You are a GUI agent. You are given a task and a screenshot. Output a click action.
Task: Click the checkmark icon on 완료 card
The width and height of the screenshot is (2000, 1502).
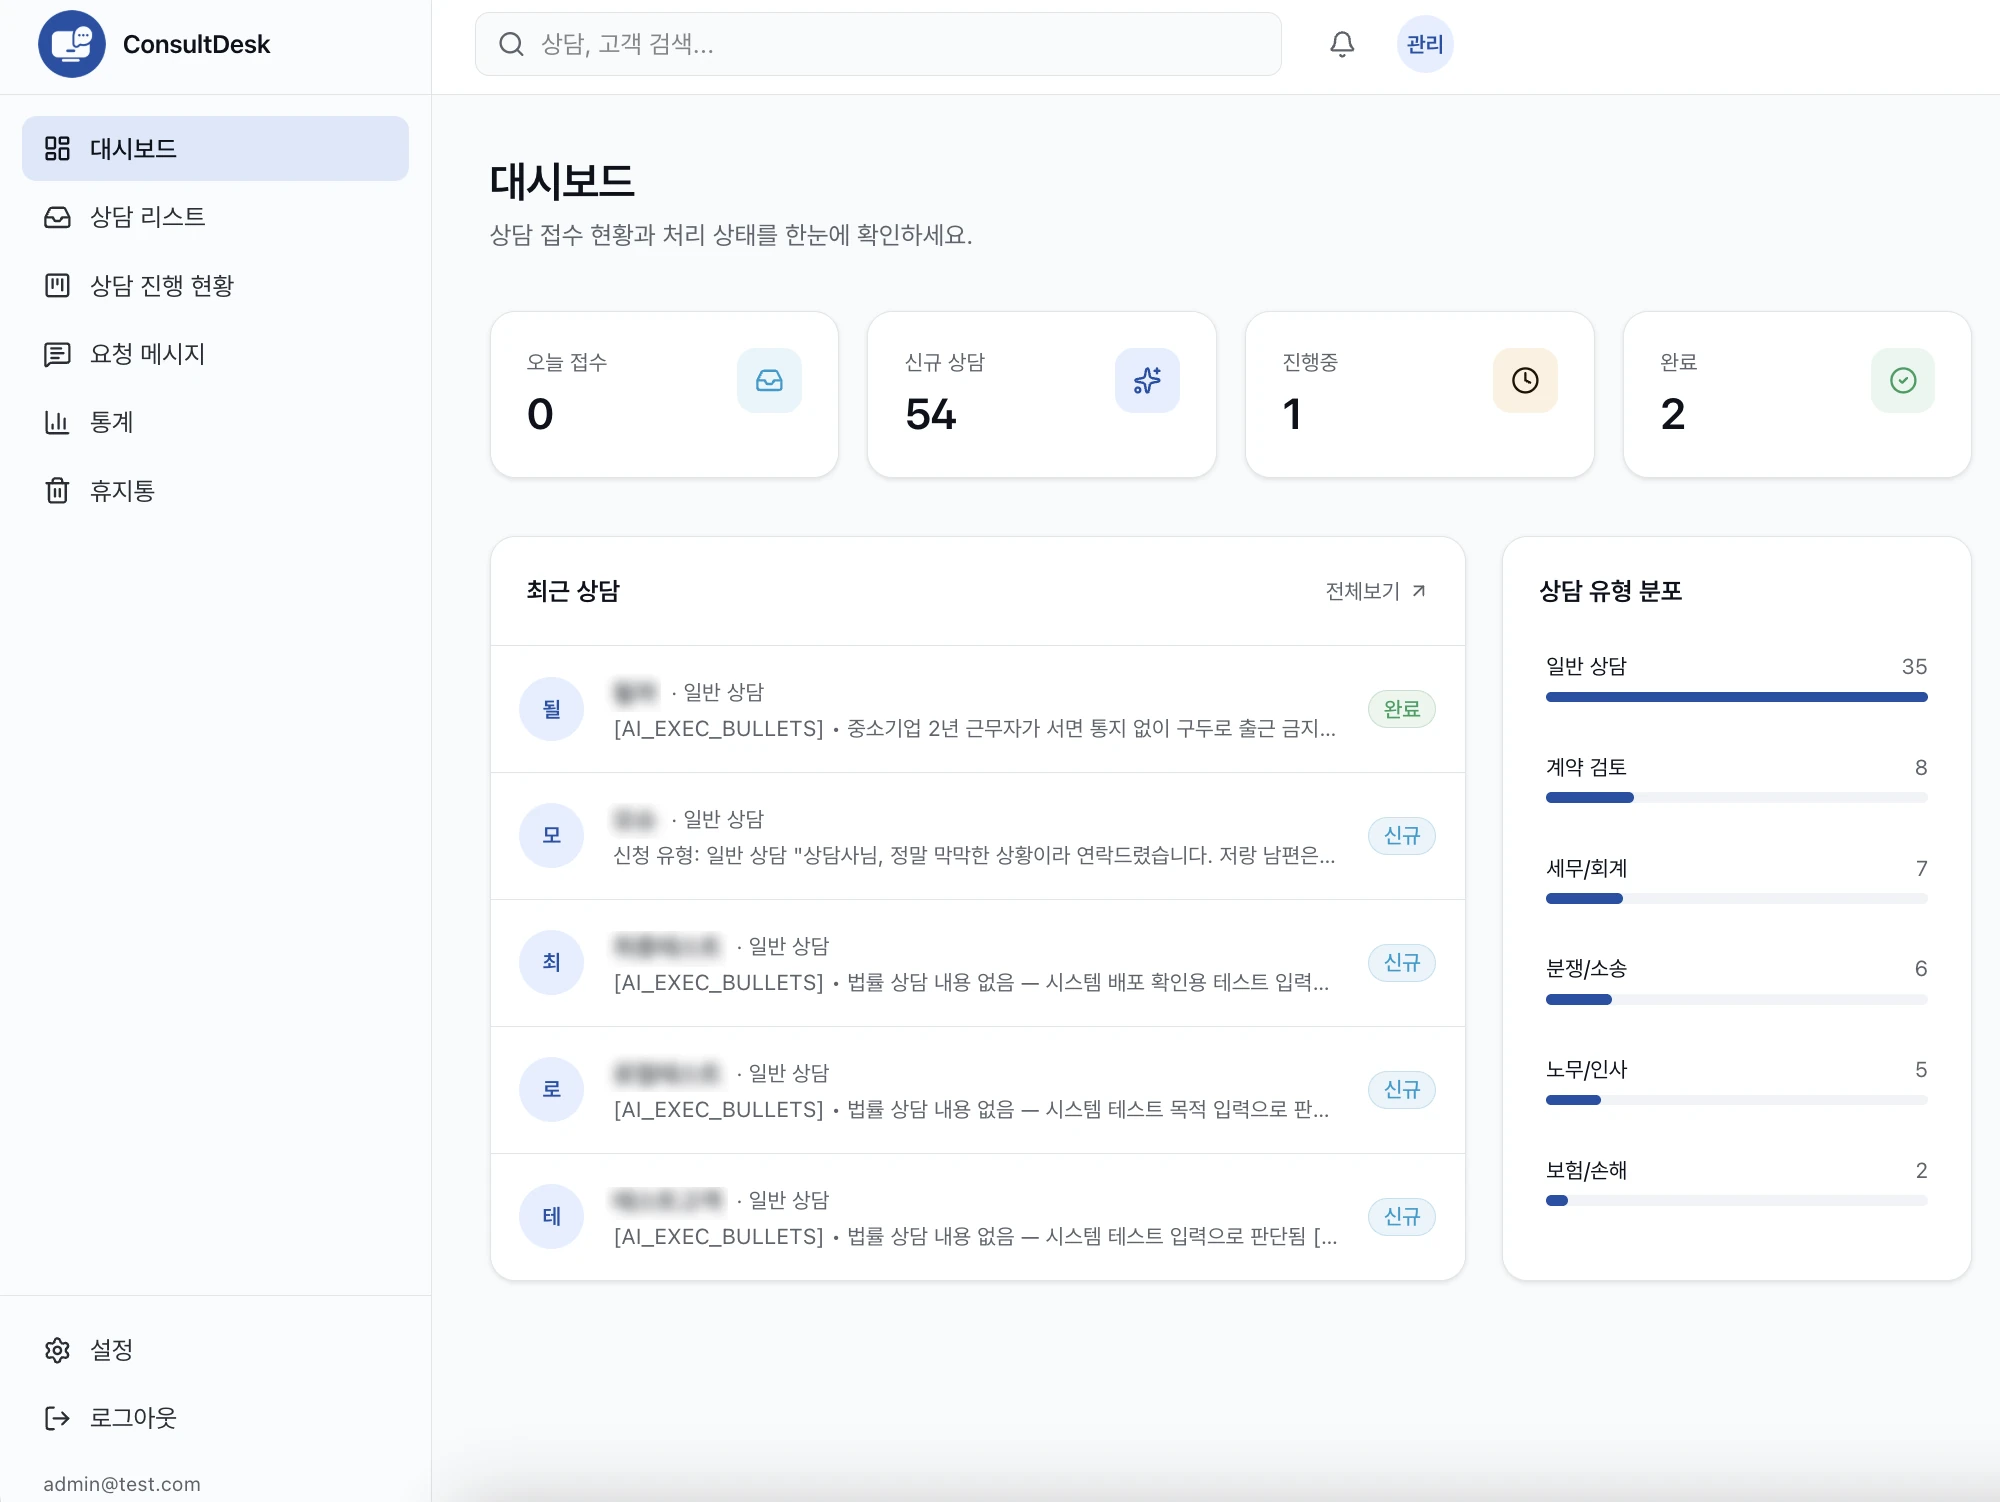[x=1903, y=380]
